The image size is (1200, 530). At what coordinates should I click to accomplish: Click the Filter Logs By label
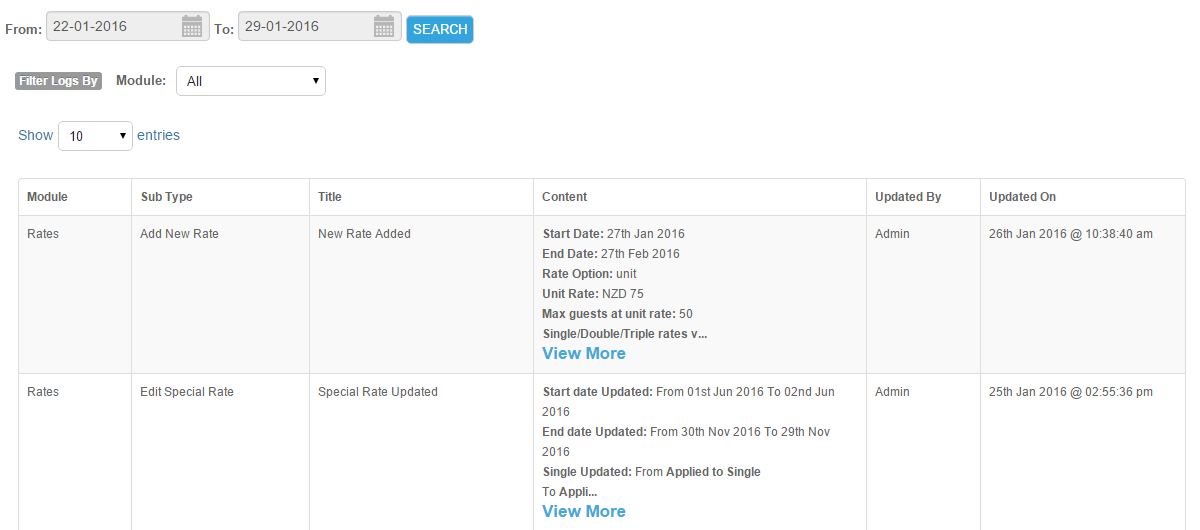click(x=58, y=81)
